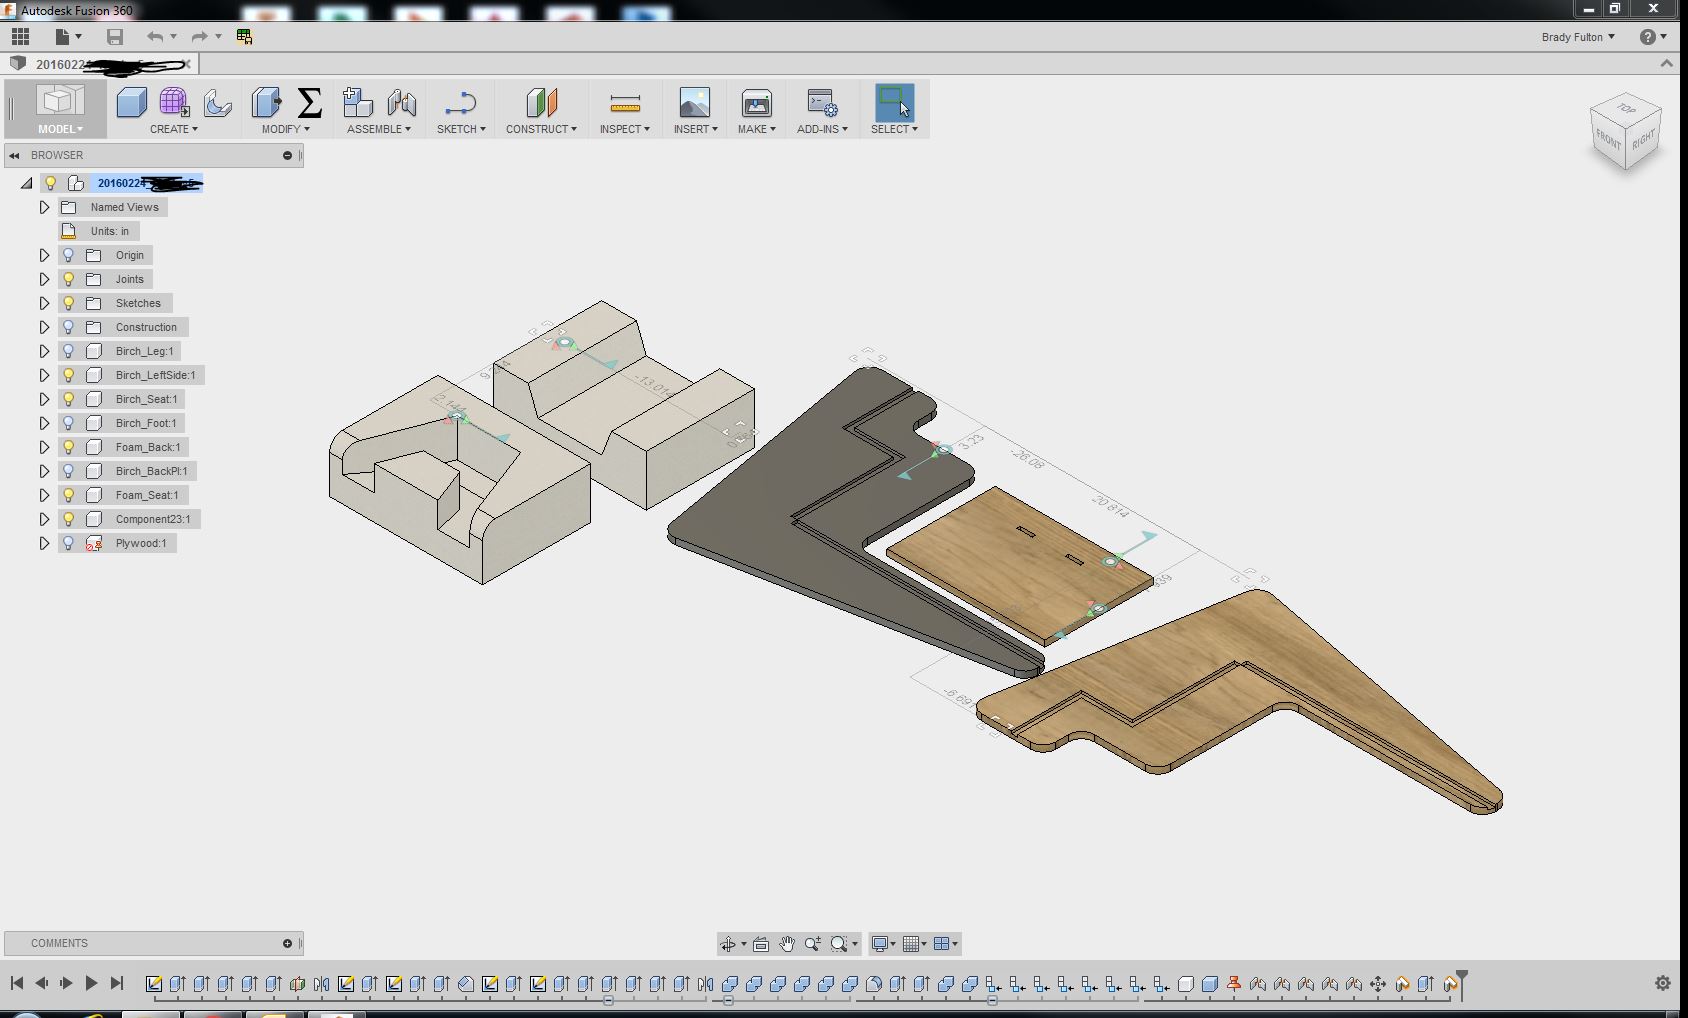1688x1018 pixels.
Task: Select the Pan hand tool
Action: (x=787, y=944)
